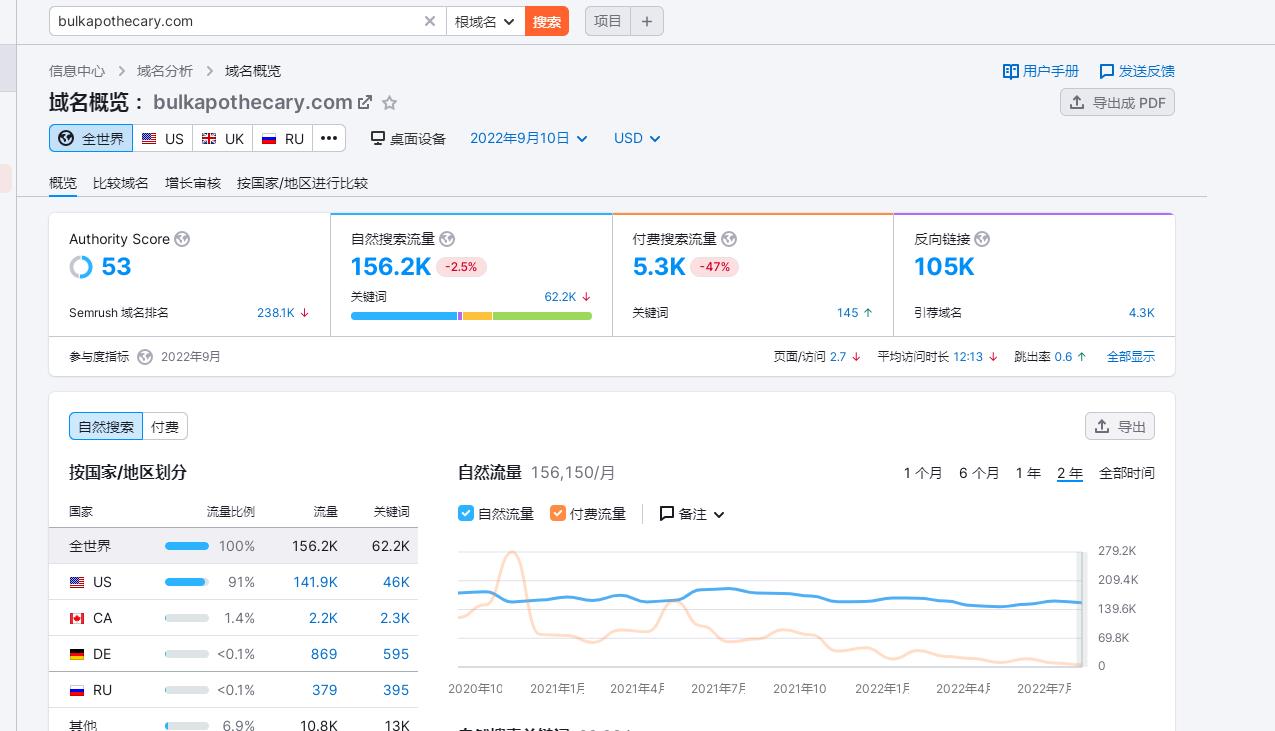Click the info globe next to 自然搜索流量
Image resolution: width=1275 pixels, height=731 pixels.
(447, 239)
